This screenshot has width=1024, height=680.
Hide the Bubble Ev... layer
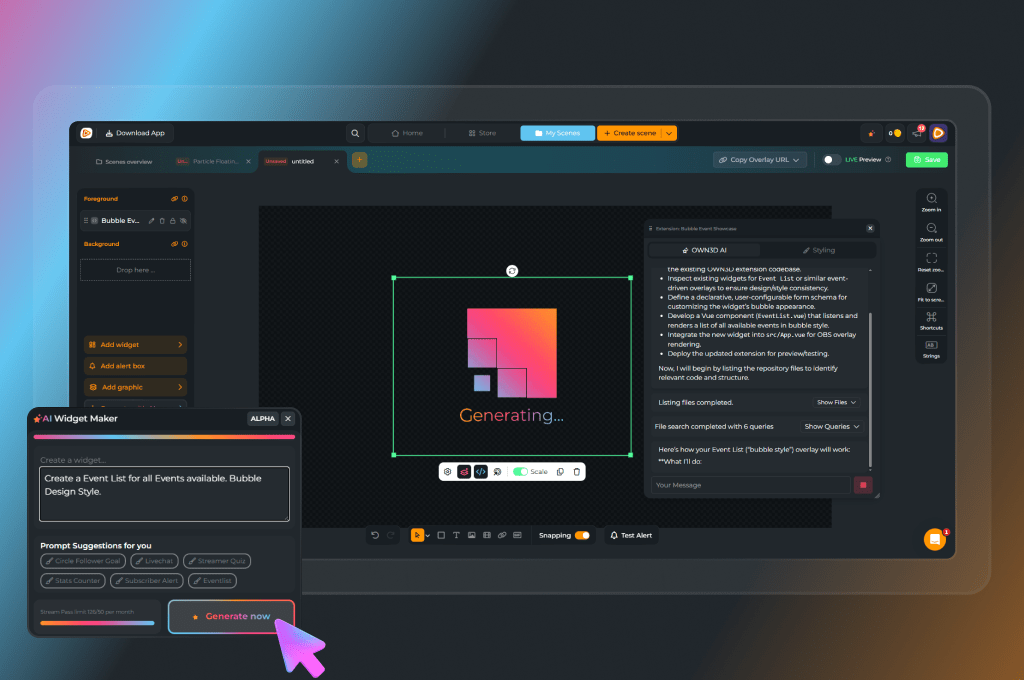pyautogui.click(x=183, y=220)
